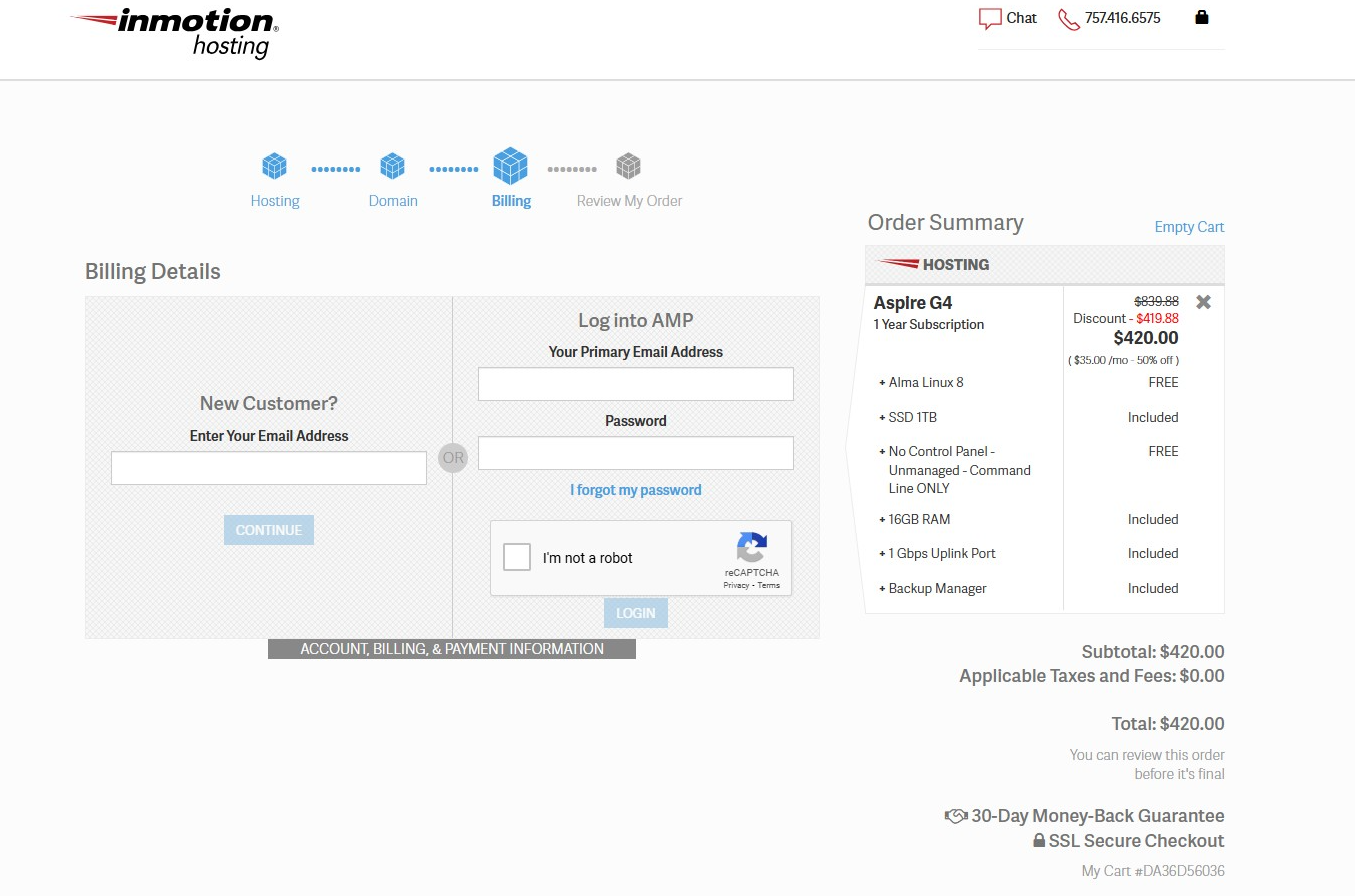This screenshot has height=896, width=1355.
Task: Focus the Your Primary Email Address field
Action: point(636,384)
